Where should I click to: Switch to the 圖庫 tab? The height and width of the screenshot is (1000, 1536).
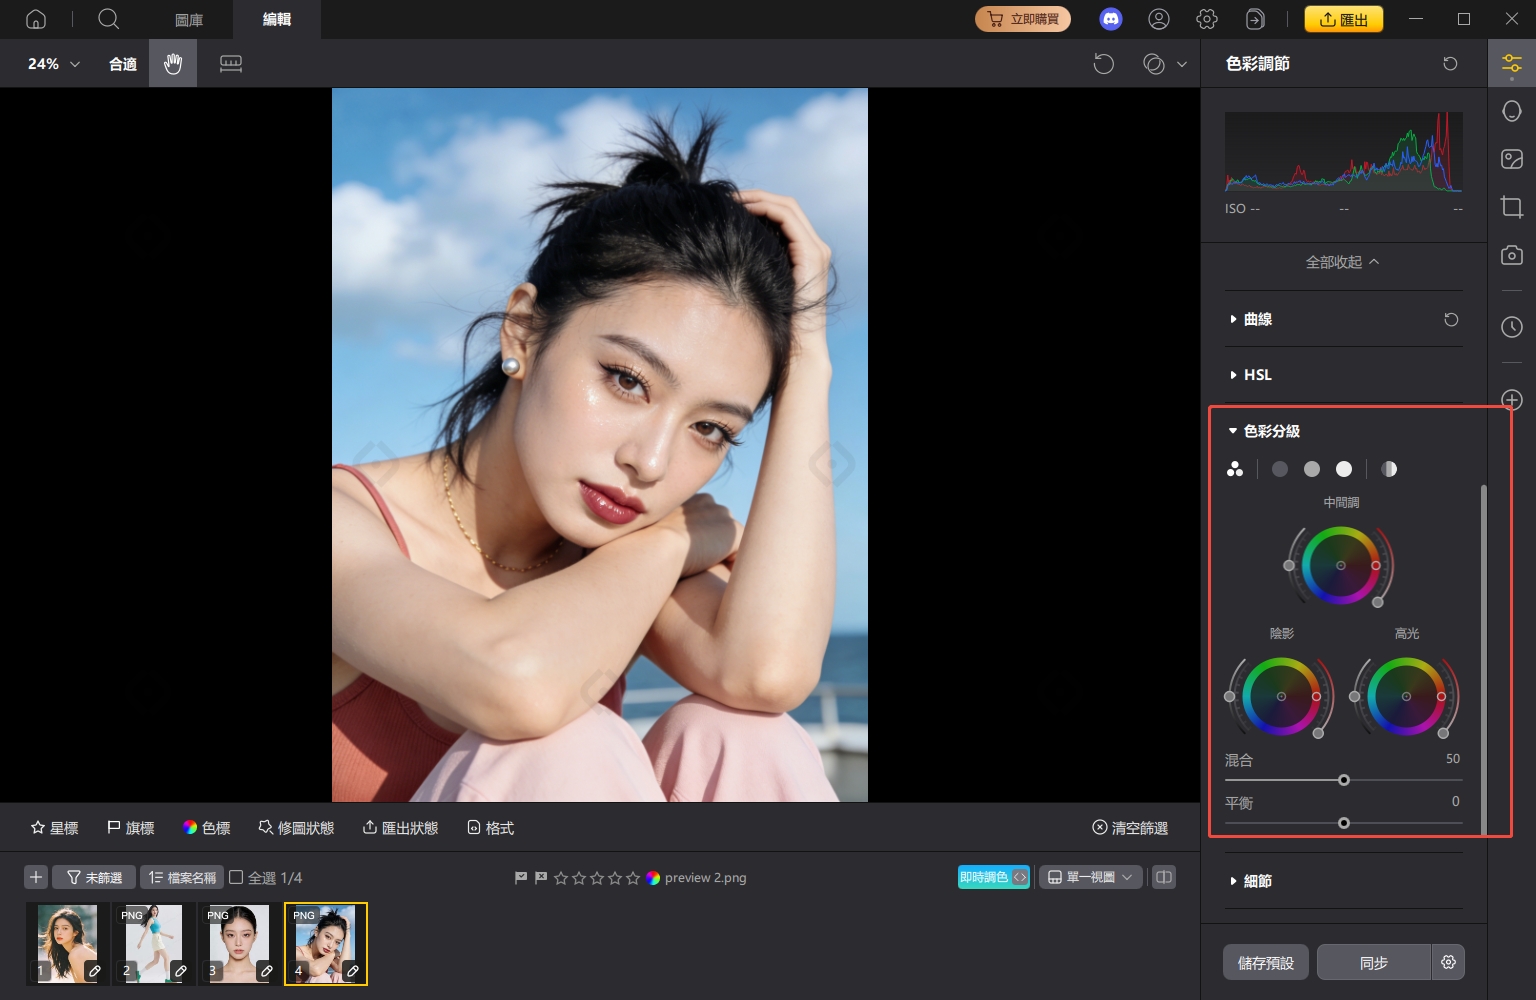click(188, 19)
